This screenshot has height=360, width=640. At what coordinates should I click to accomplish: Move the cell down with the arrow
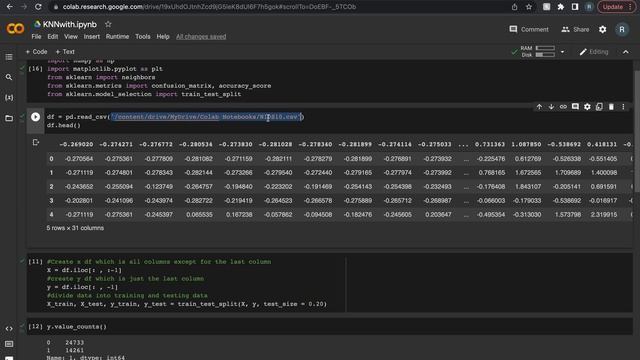pyautogui.click(x=551, y=107)
